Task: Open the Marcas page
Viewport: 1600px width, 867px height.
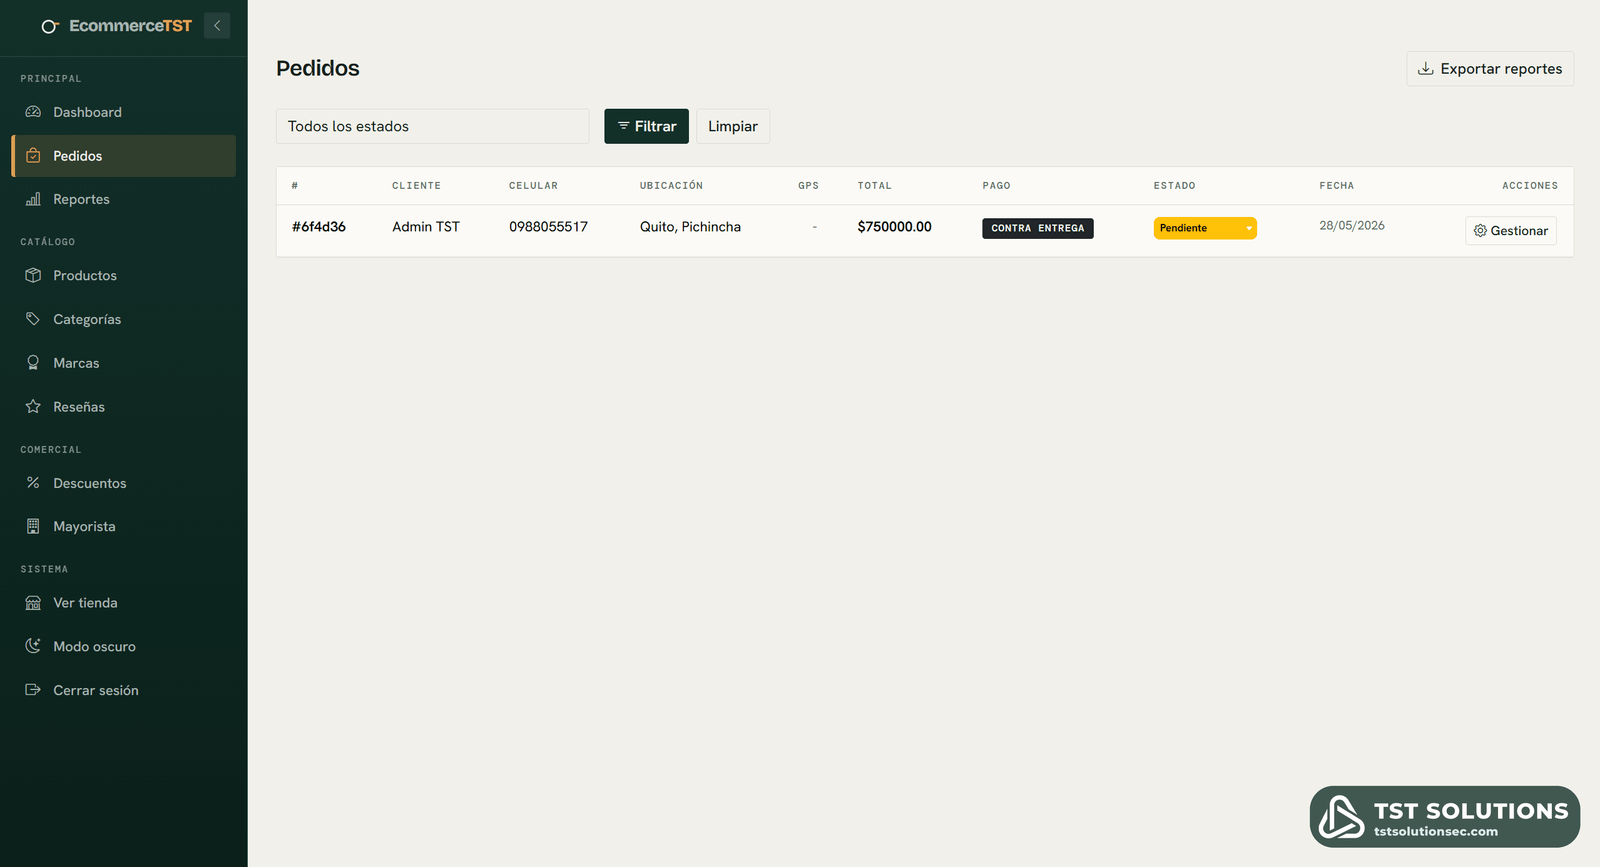Action: (x=124, y=363)
